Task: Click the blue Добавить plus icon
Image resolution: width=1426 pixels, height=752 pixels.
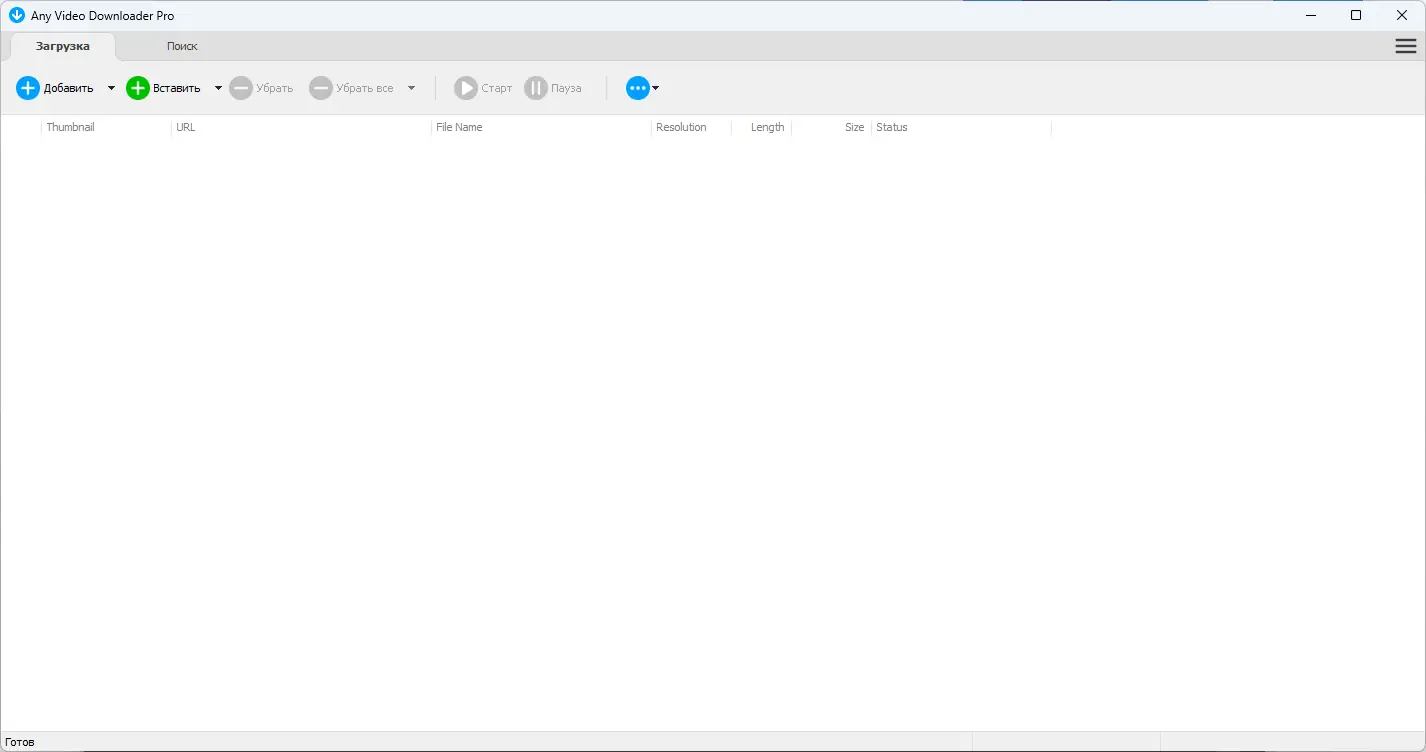Action: [27, 88]
